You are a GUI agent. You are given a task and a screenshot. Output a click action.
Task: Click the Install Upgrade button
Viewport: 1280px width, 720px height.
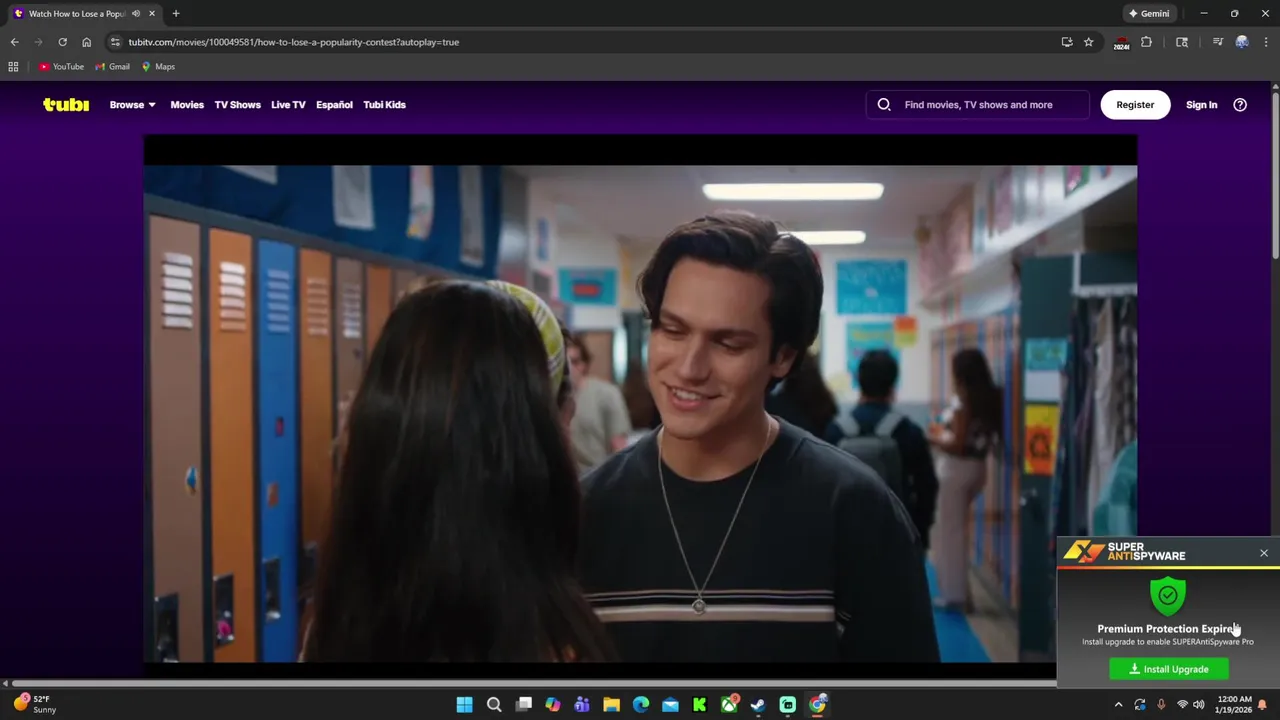(x=1169, y=669)
